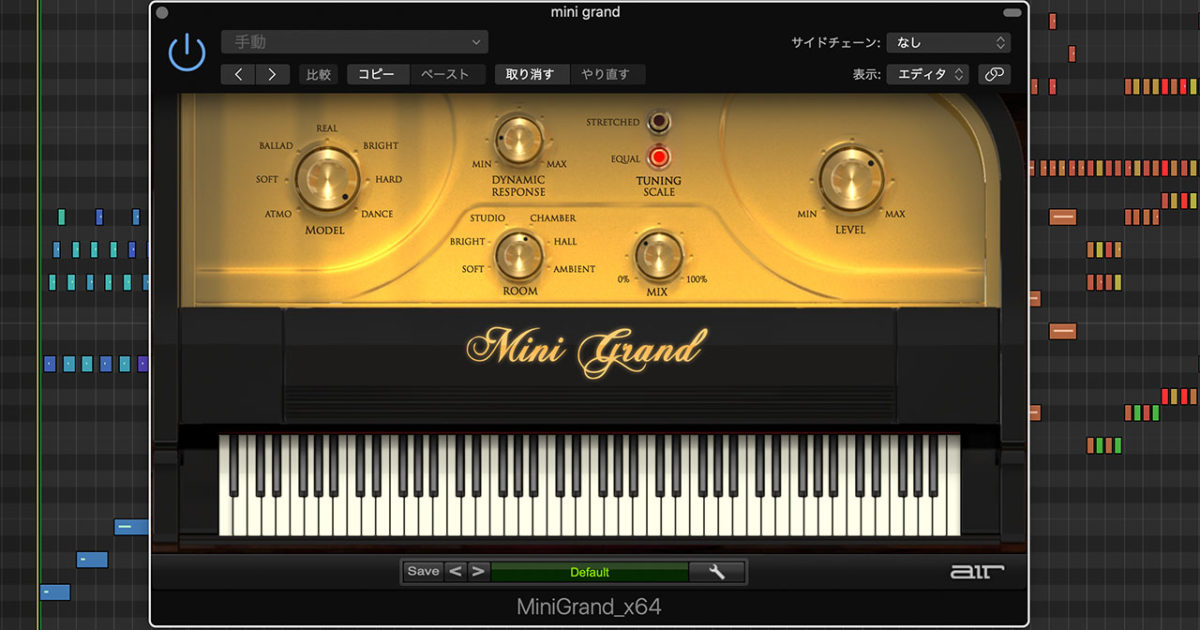Go to previous preset with left arrow
Viewport: 1200px width, 630px height.
[455, 572]
